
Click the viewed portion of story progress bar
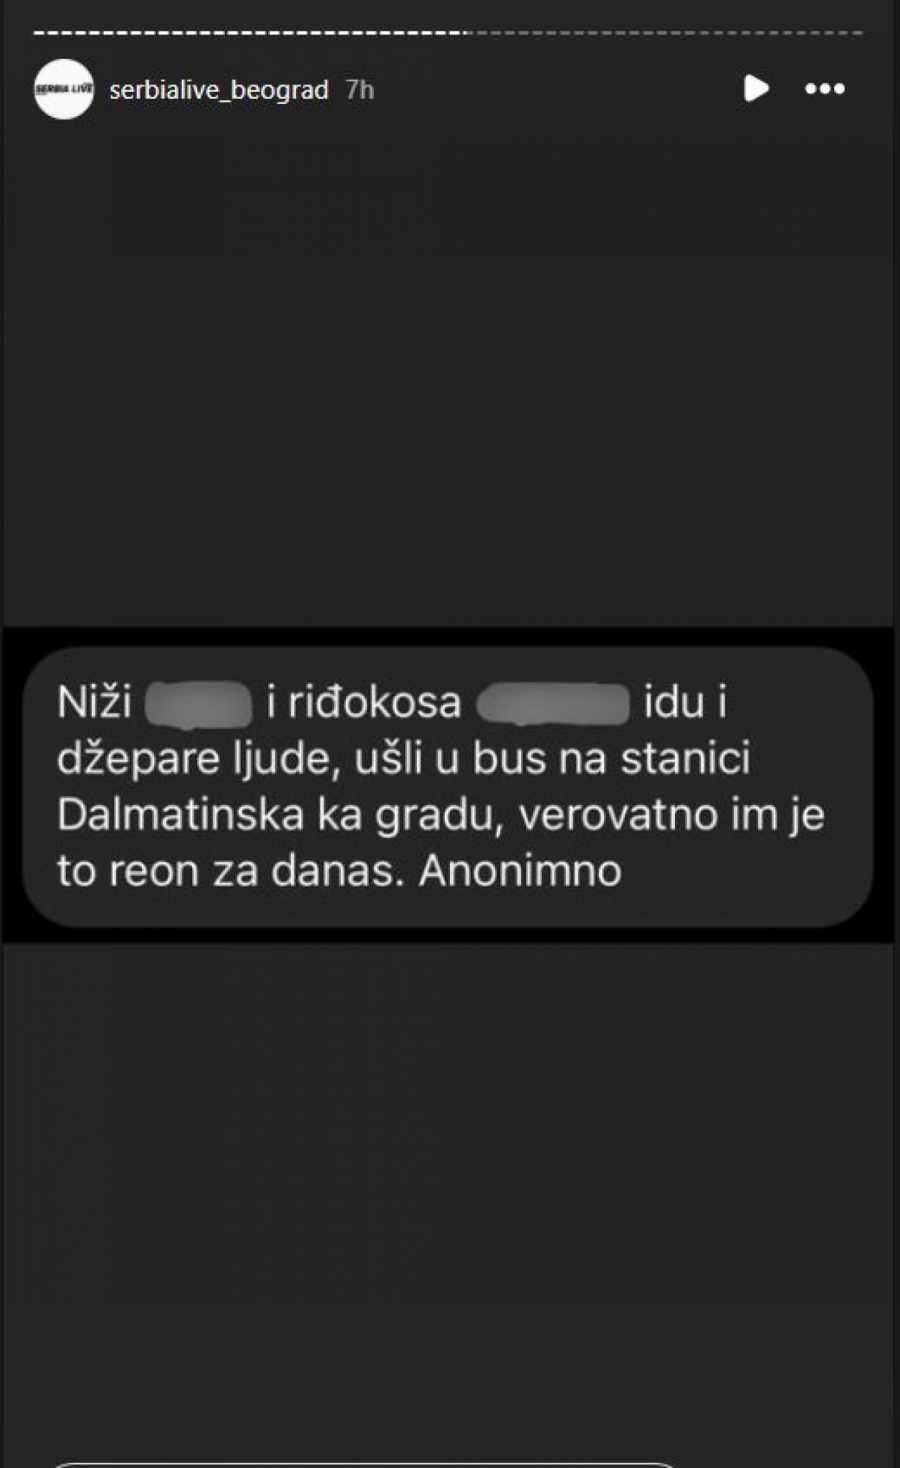[250, 33]
